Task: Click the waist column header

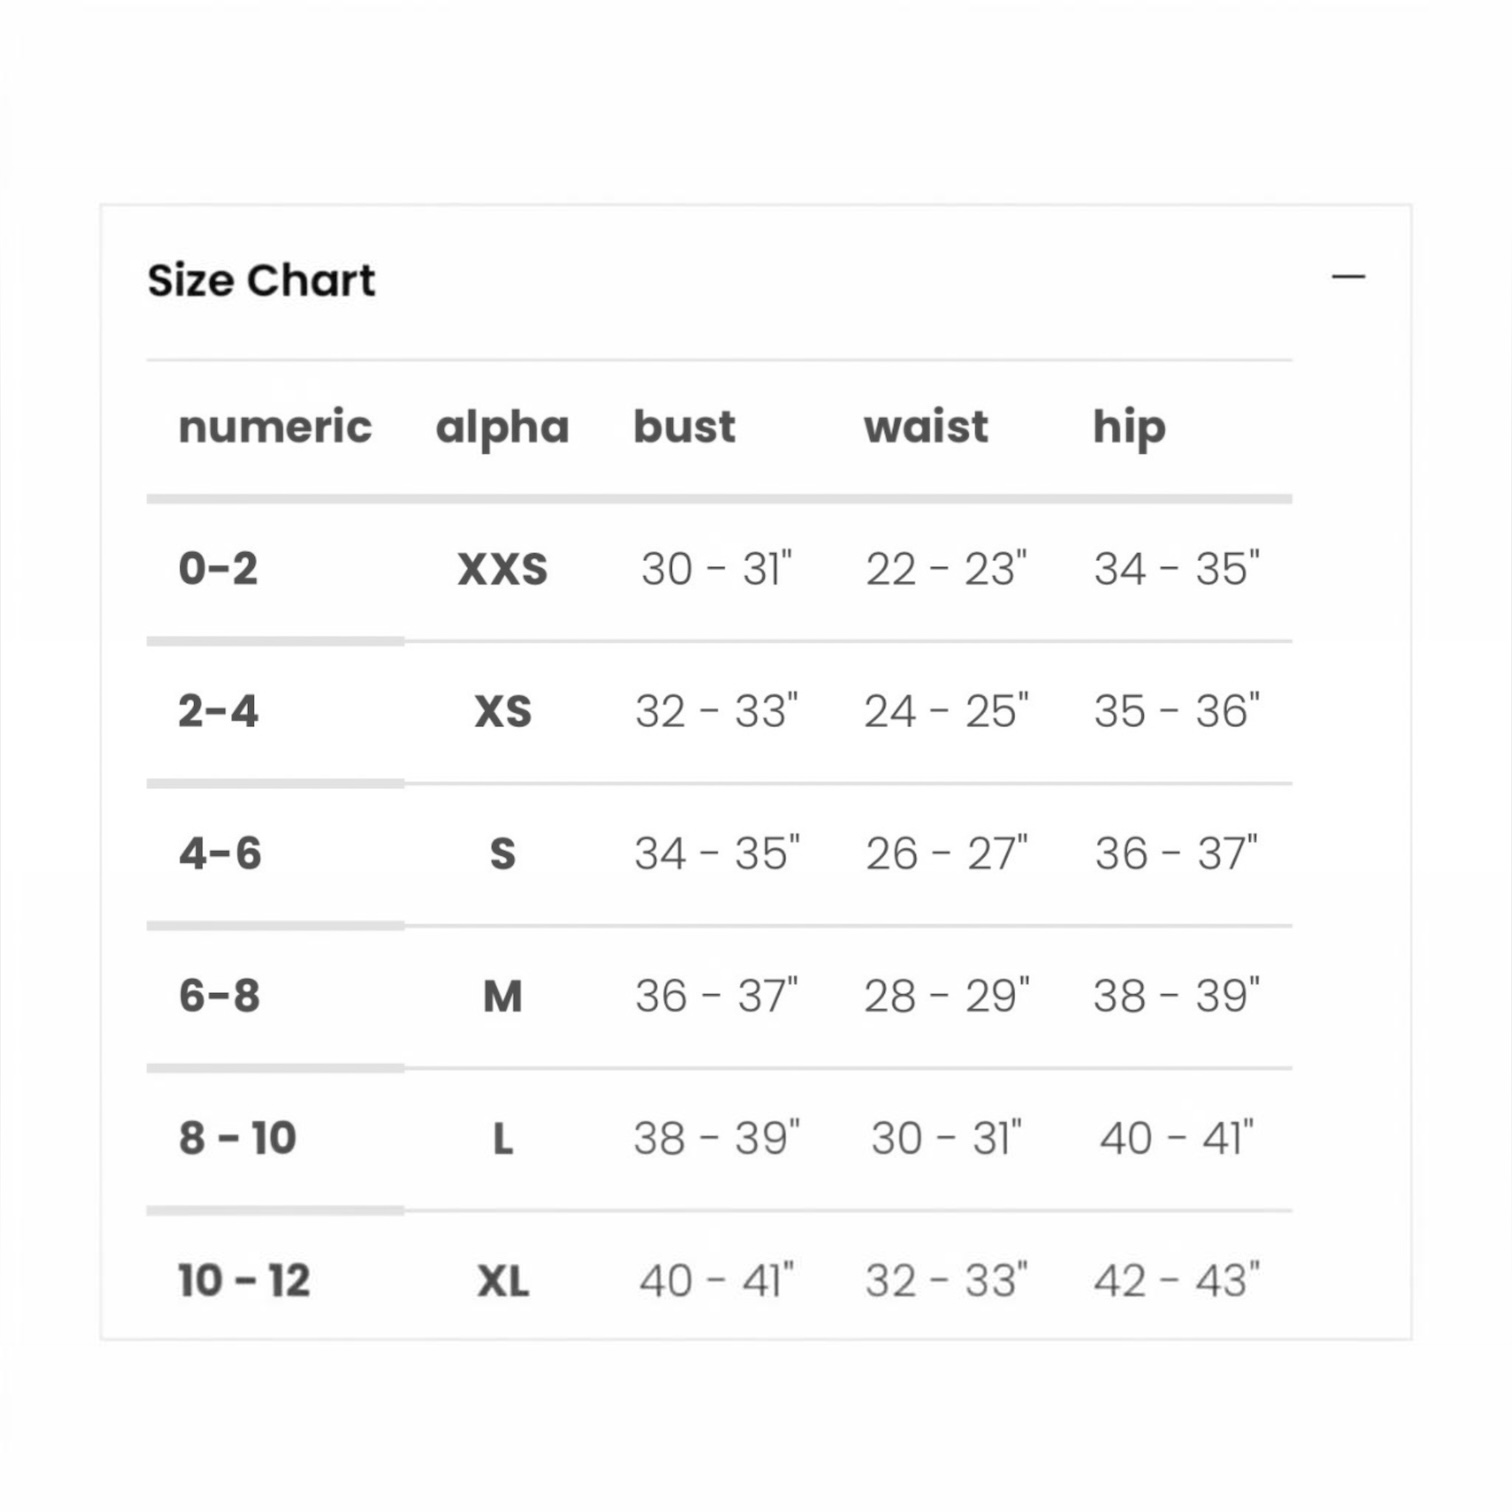Action: tap(926, 426)
